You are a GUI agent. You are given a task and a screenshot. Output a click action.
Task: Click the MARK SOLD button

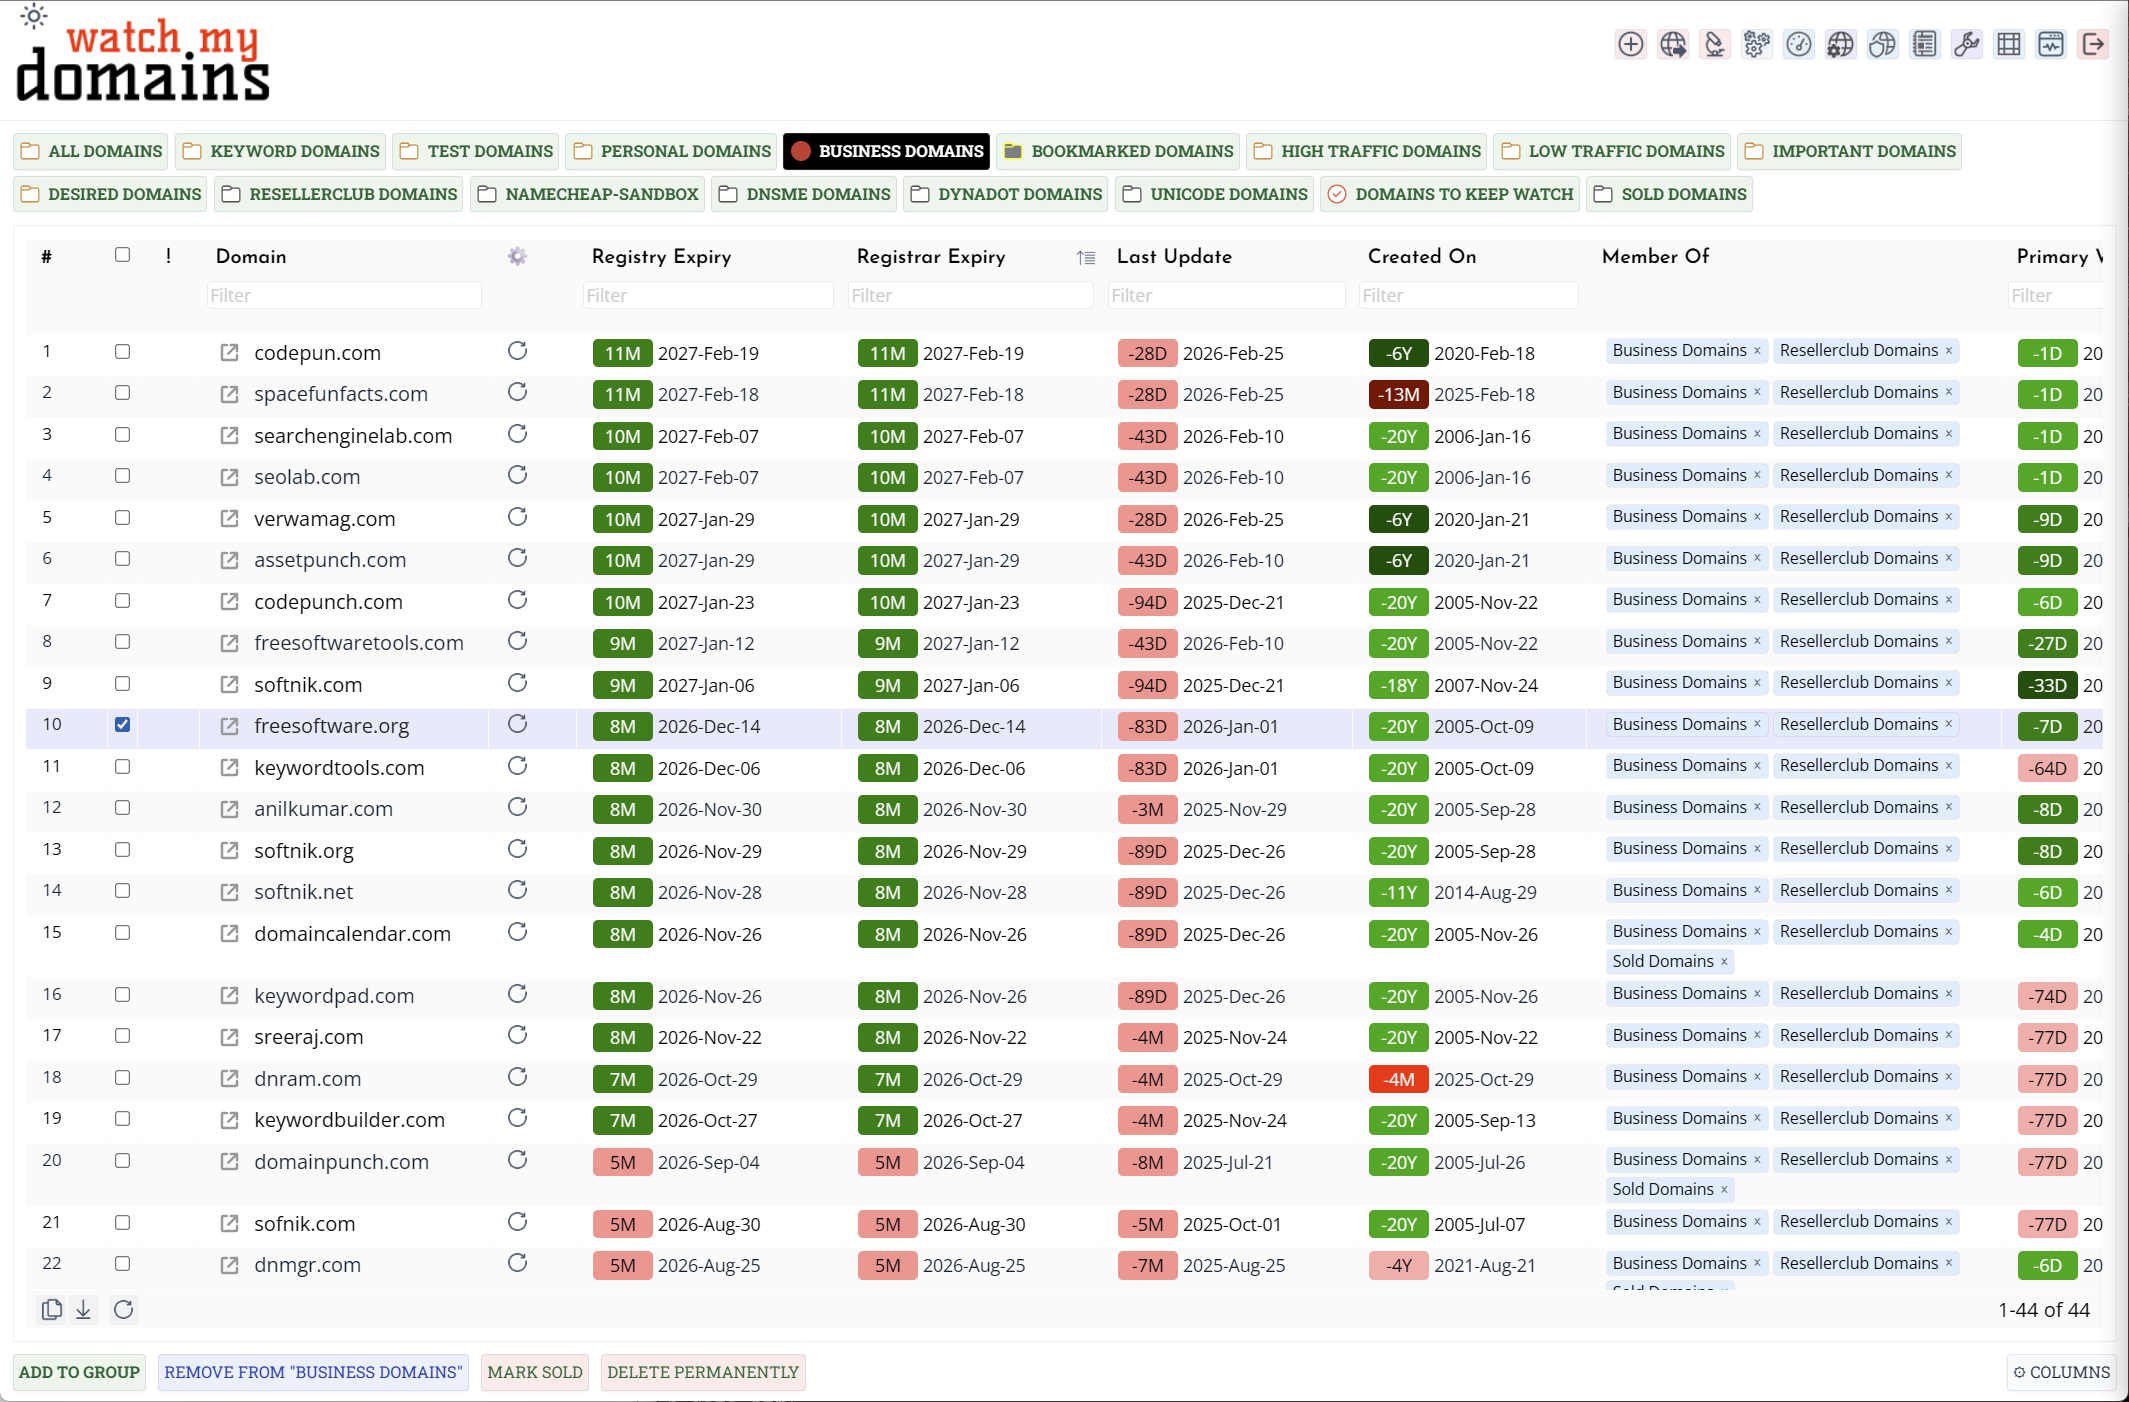coord(534,1372)
